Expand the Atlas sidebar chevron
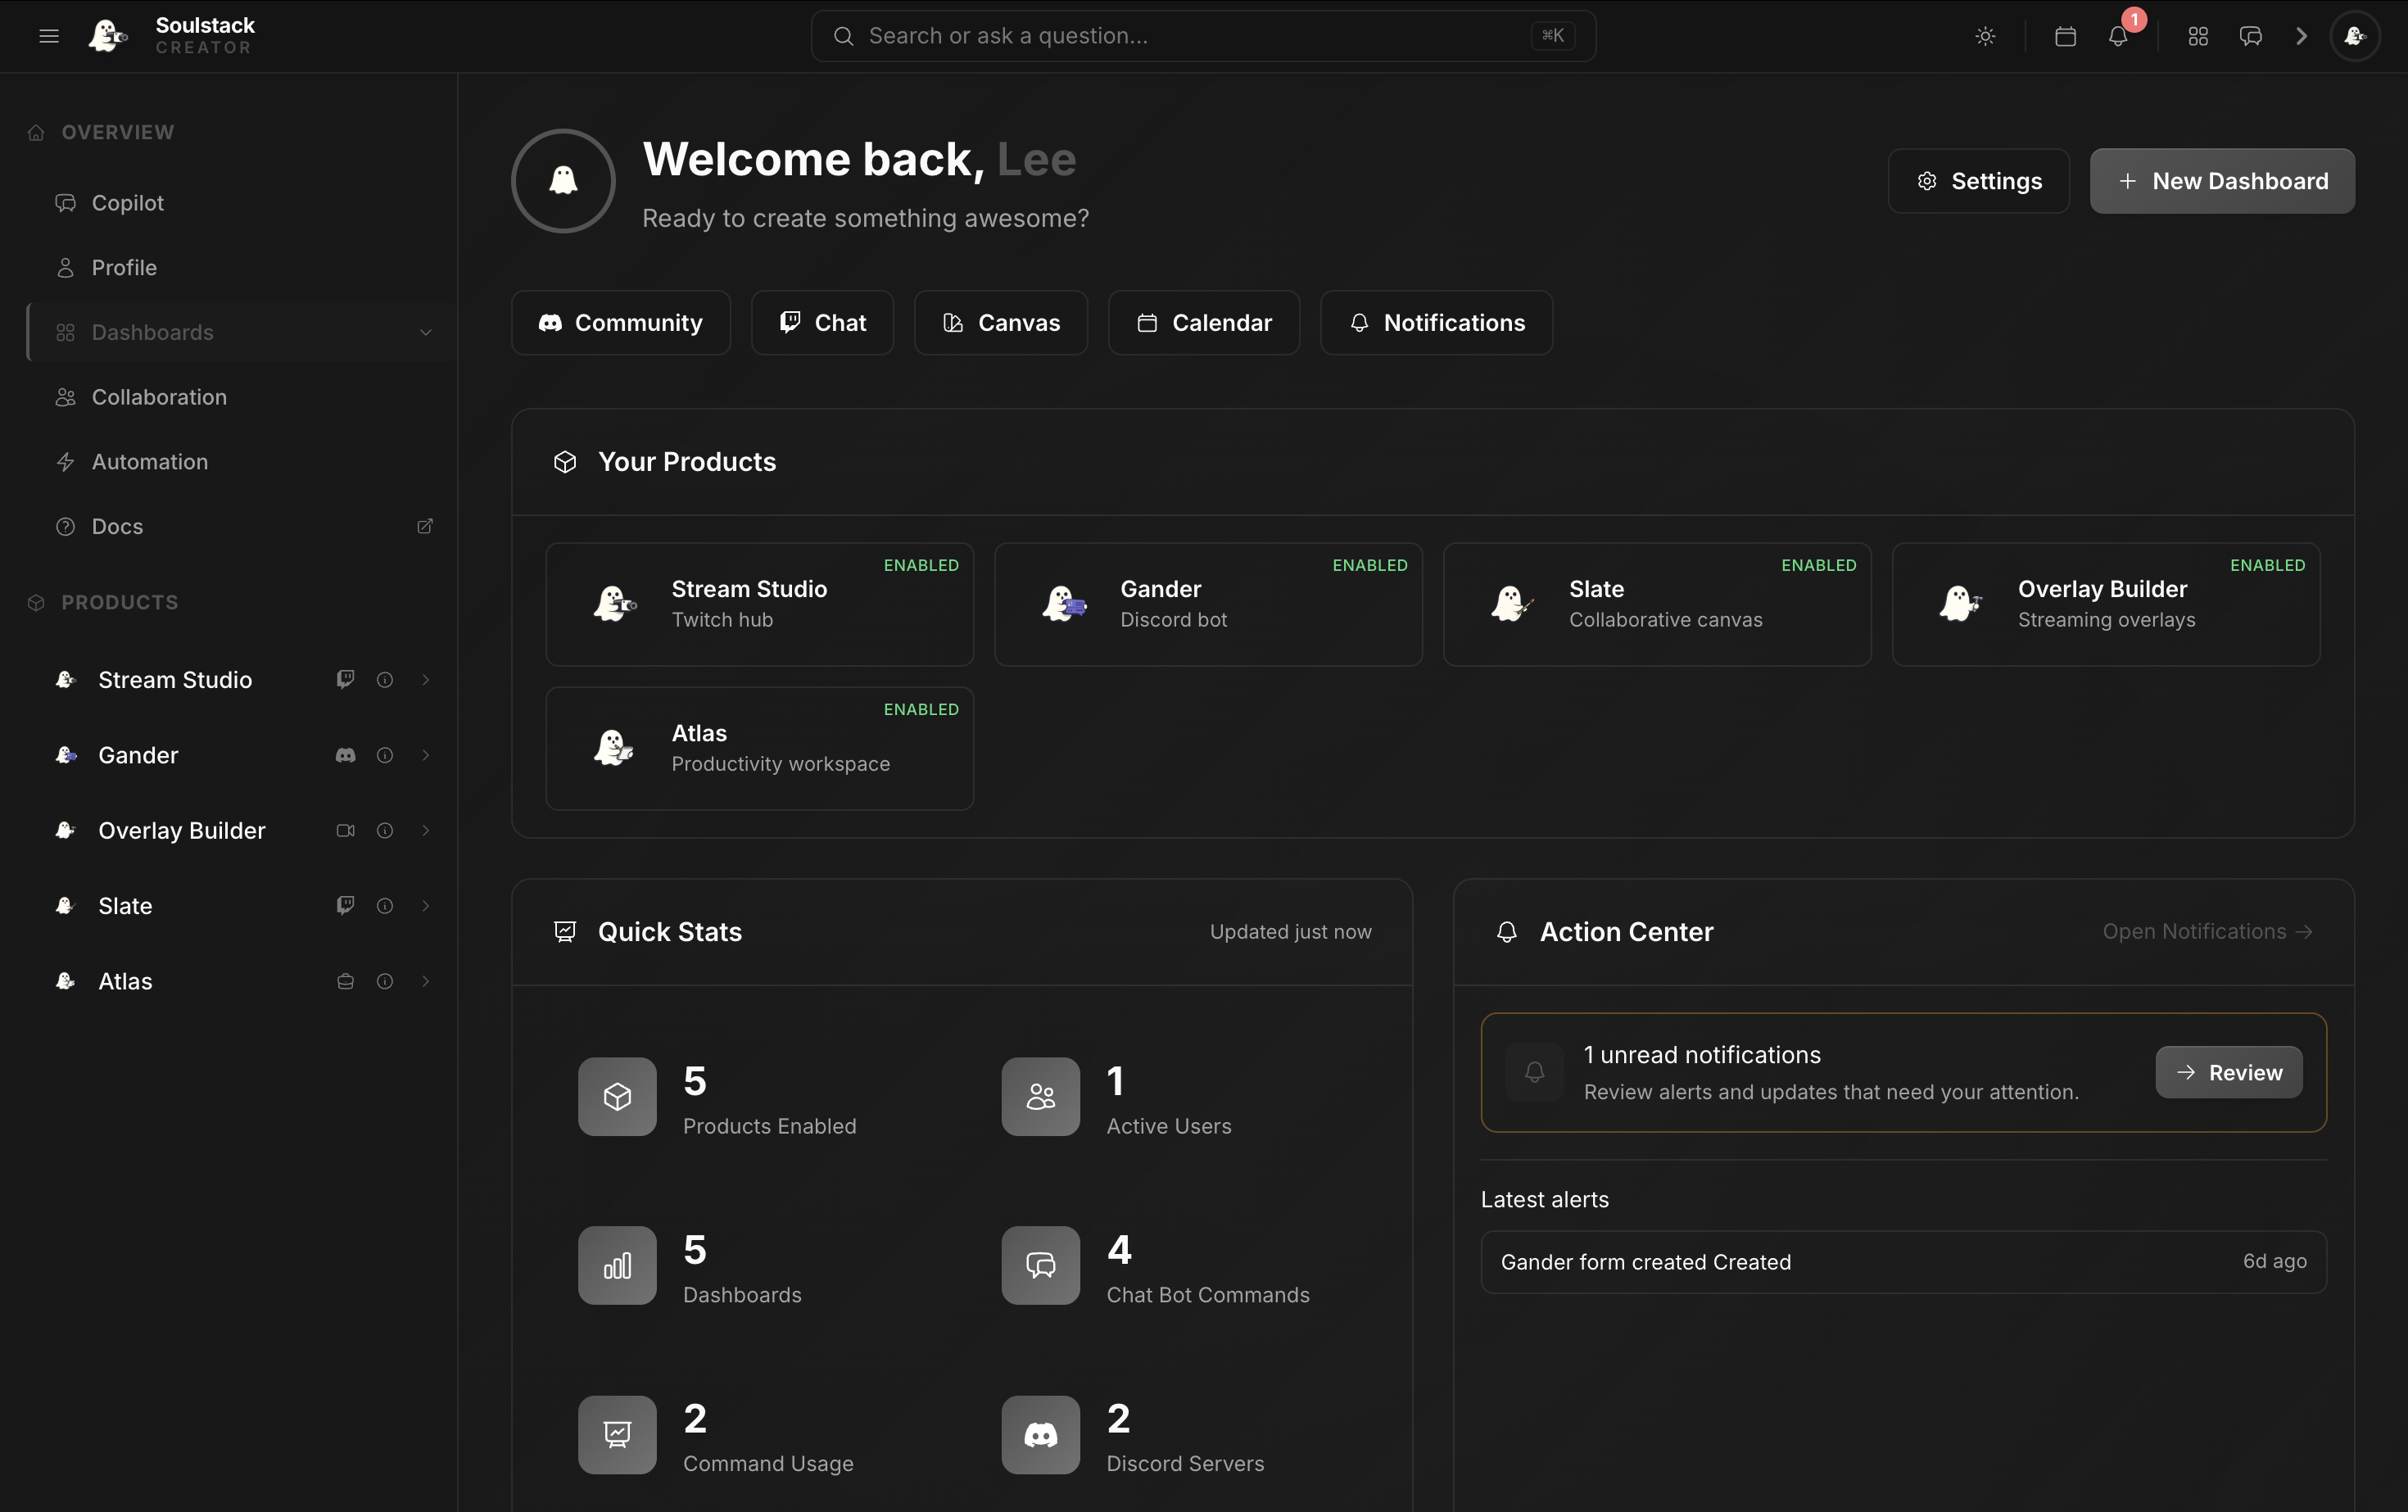Viewport: 2408px width, 1512px height. tap(425, 982)
